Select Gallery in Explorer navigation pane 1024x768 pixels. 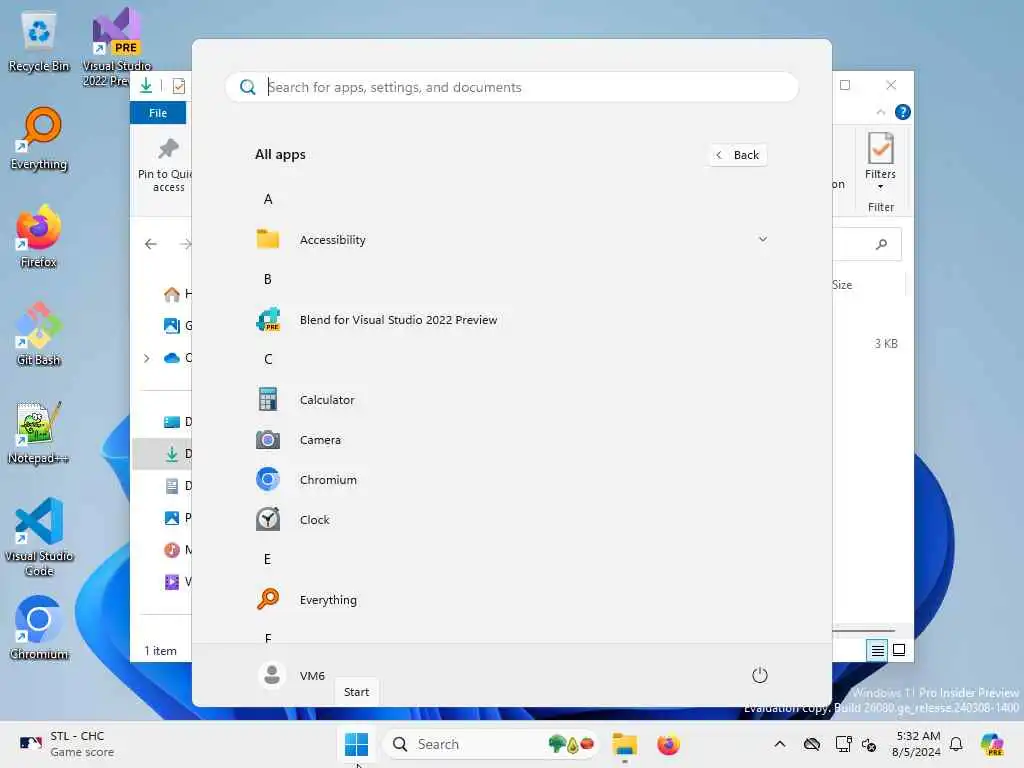pos(177,325)
